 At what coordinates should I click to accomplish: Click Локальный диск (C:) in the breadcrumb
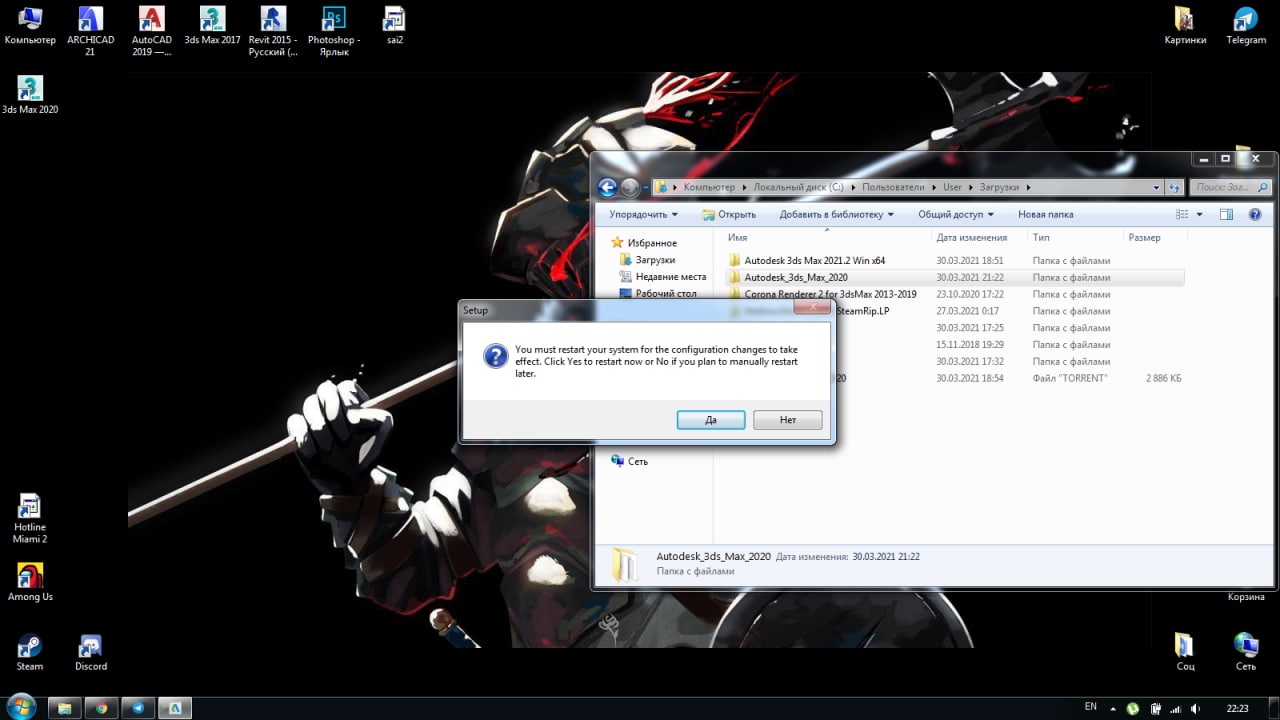pyautogui.click(x=799, y=187)
